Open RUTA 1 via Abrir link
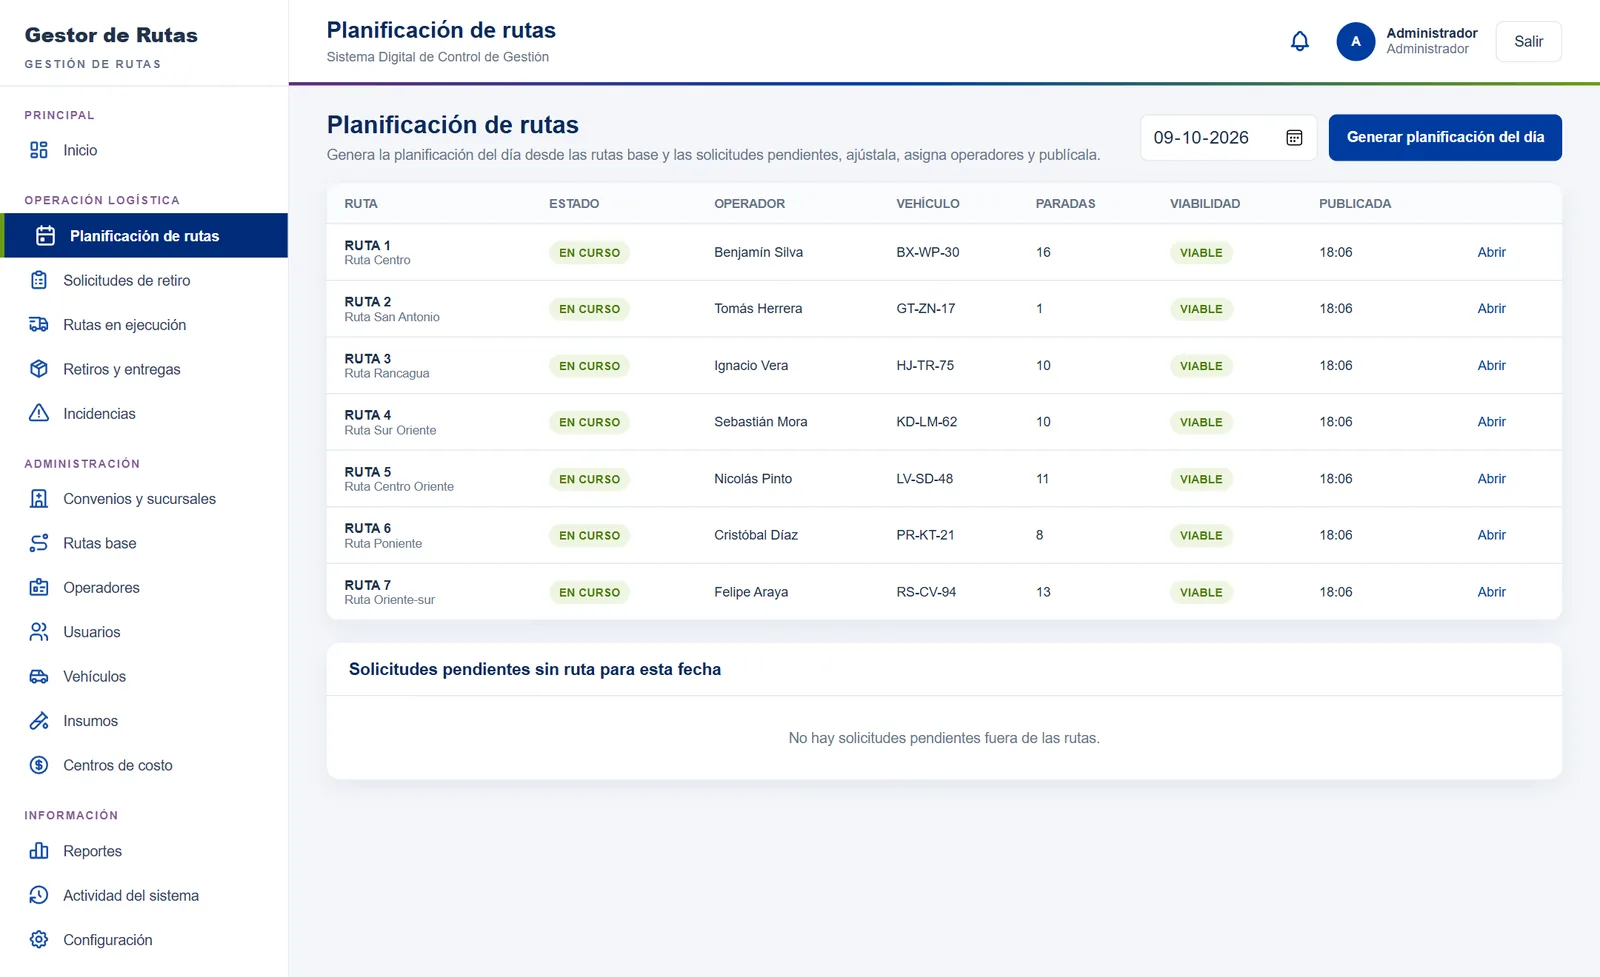Viewport: 1600px width, 977px height. pyautogui.click(x=1491, y=252)
